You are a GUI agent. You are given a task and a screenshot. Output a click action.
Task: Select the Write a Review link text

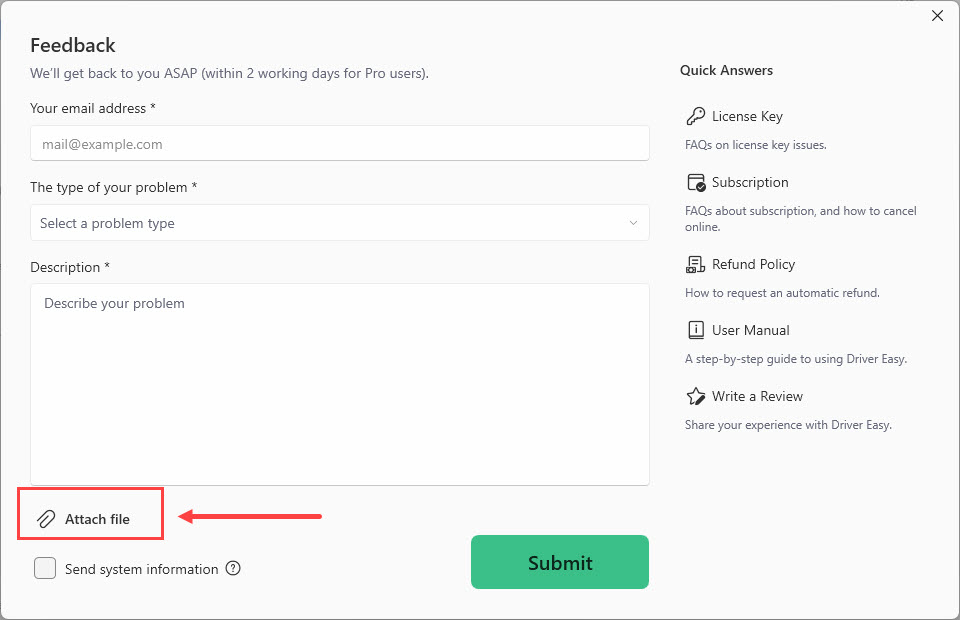[757, 396]
